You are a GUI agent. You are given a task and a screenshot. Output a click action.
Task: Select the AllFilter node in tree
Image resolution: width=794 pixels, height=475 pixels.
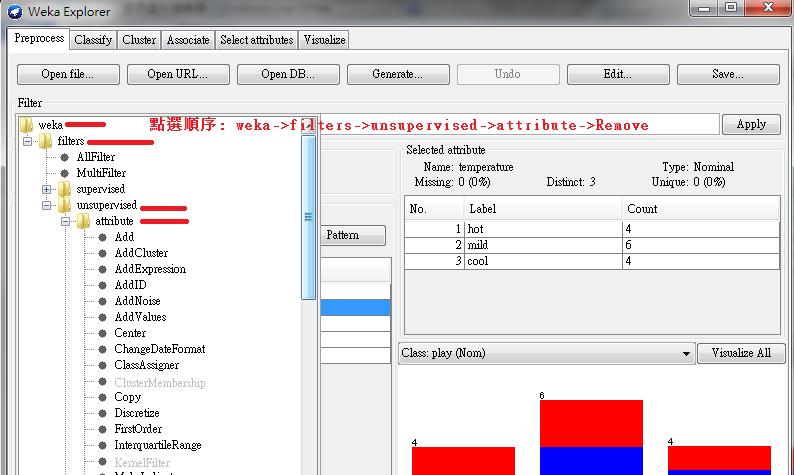click(x=96, y=157)
